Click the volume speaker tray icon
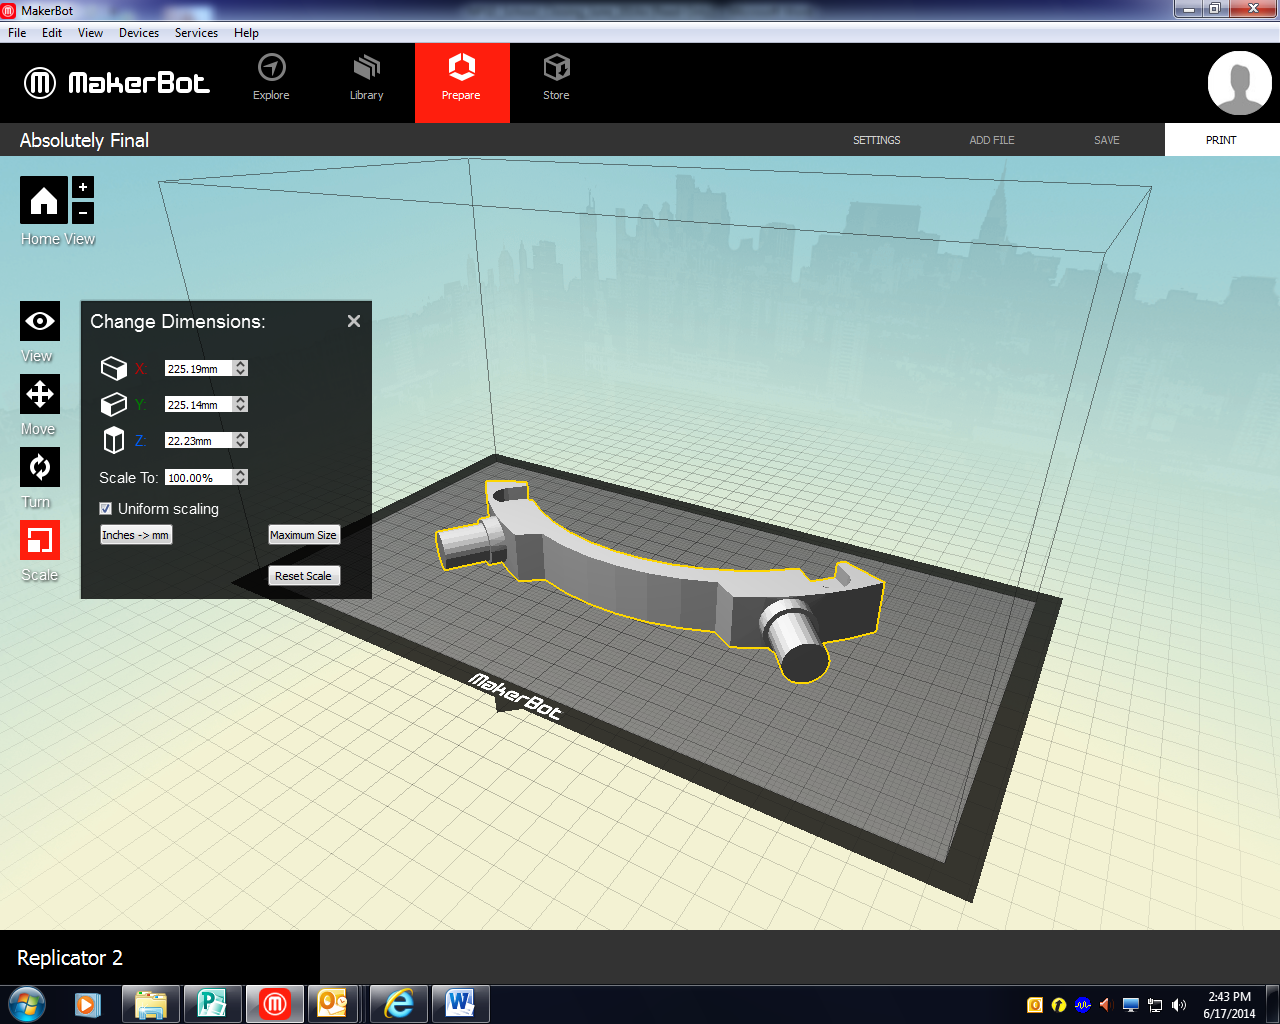Screen dimensions: 1280x1024 (1179, 1005)
